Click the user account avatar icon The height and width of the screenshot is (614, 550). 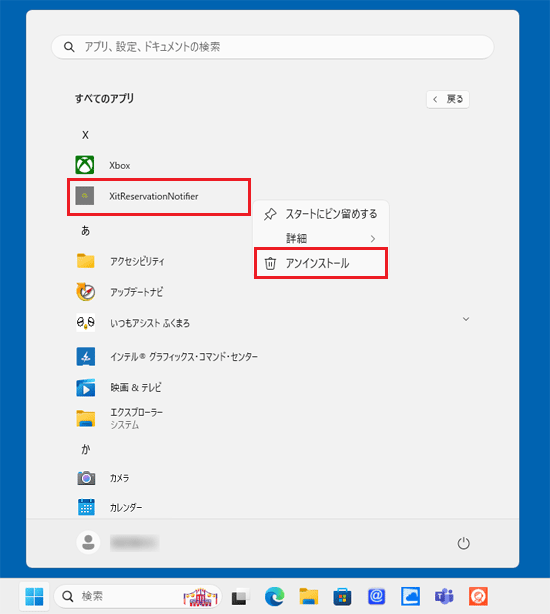88,542
